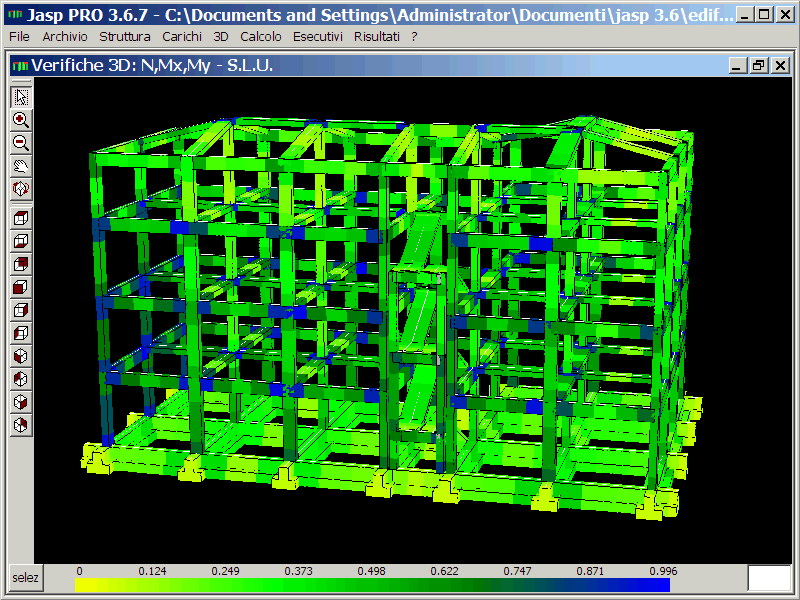The height and width of the screenshot is (600, 800).
Task: Activate the hand pan tool
Action: (x=21, y=165)
